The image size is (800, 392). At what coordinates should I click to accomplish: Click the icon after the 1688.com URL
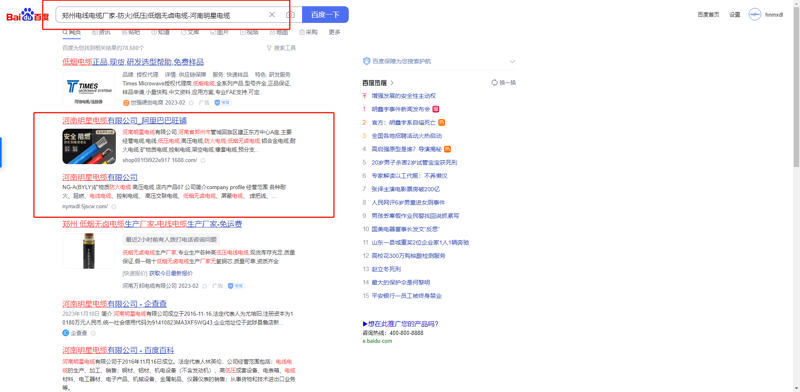tap(203, 160)
